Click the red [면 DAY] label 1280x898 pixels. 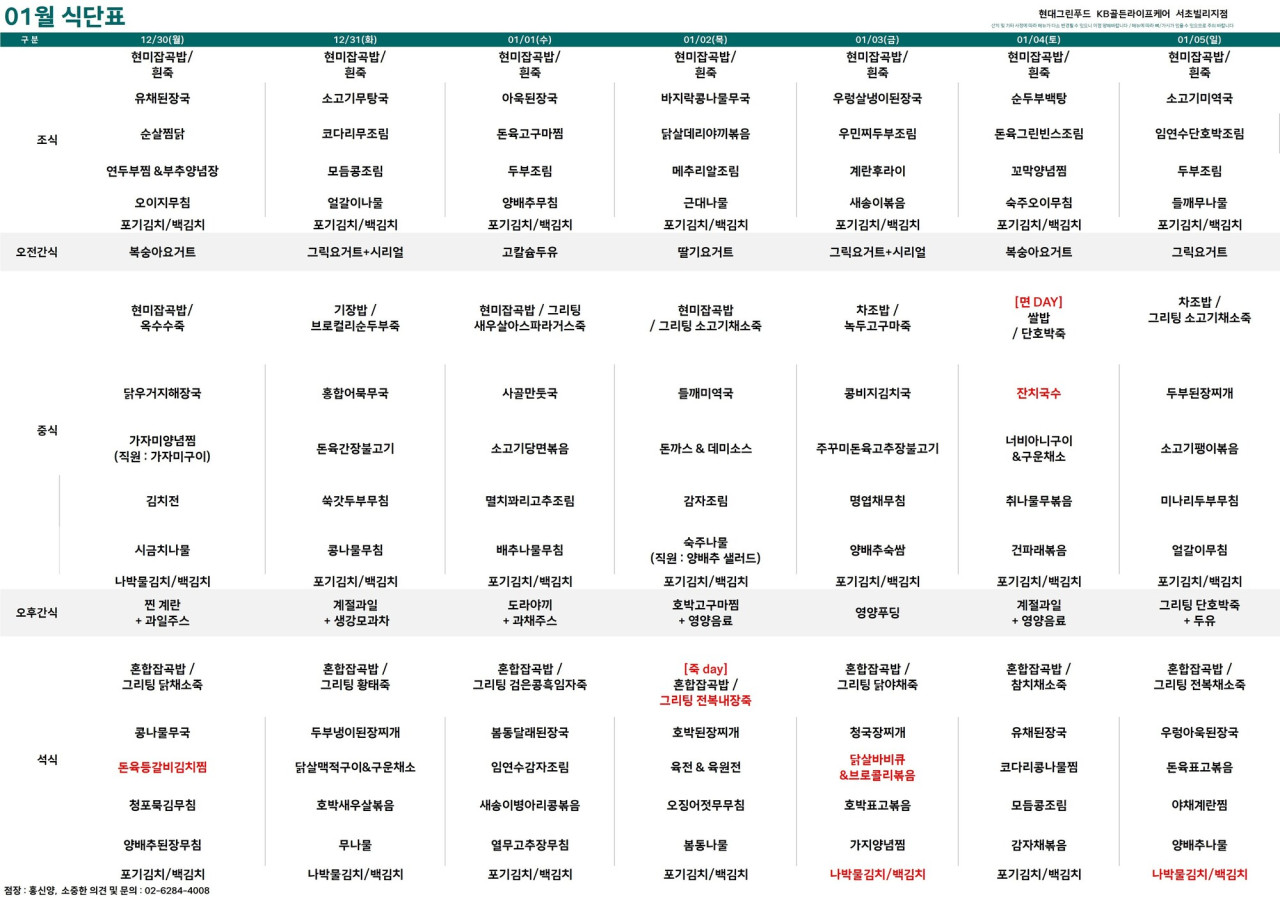pos(1038,301)
